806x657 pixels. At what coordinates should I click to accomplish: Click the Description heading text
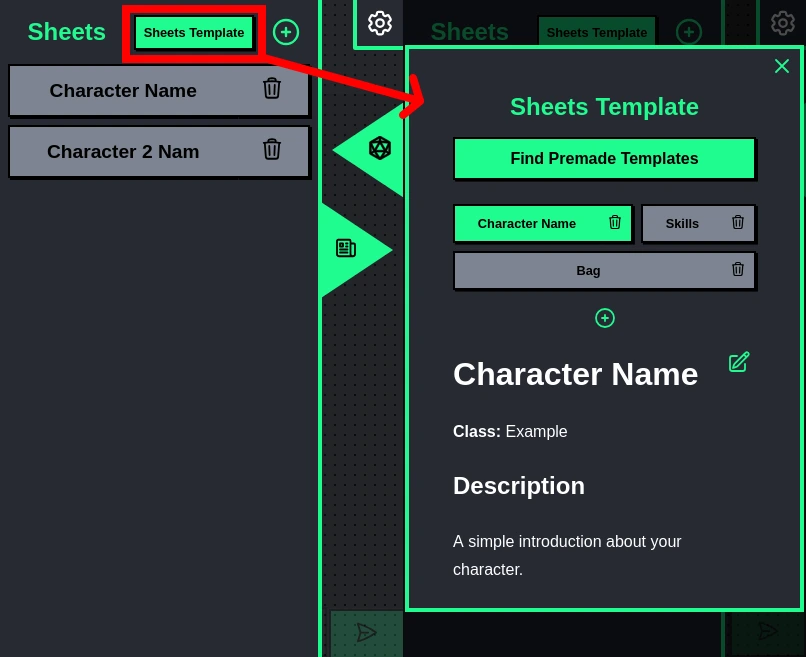(x=519, y=486)
